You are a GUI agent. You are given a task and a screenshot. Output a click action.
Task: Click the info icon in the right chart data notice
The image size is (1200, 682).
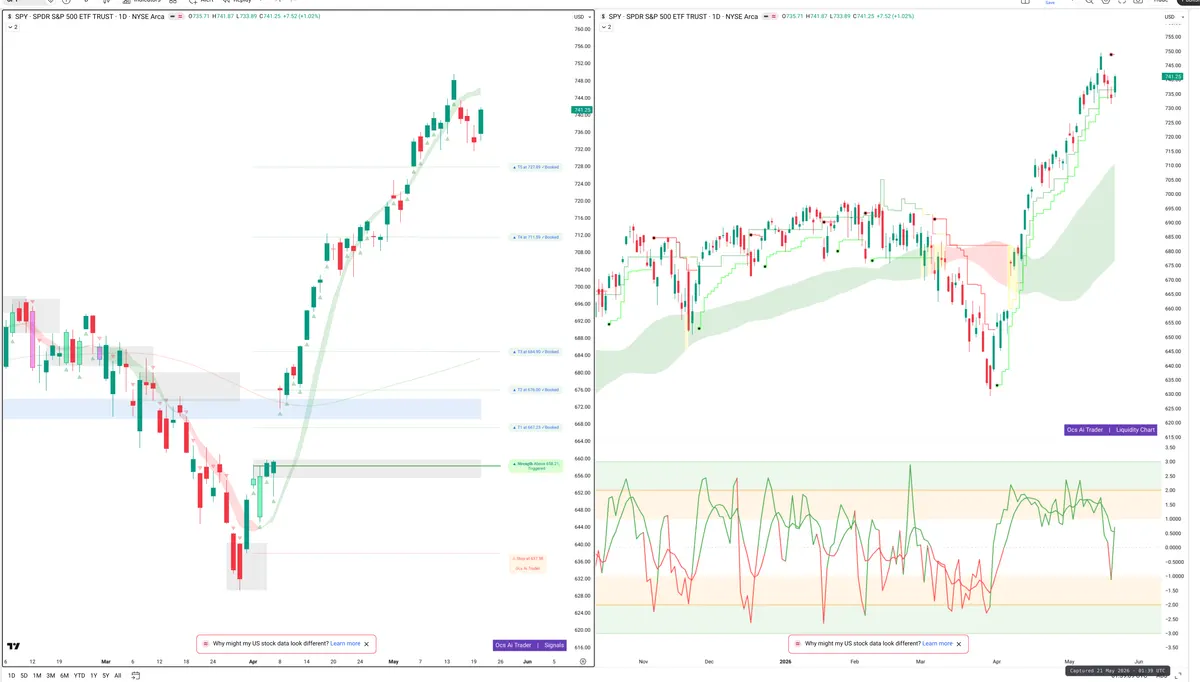click(x=797, y=644)
